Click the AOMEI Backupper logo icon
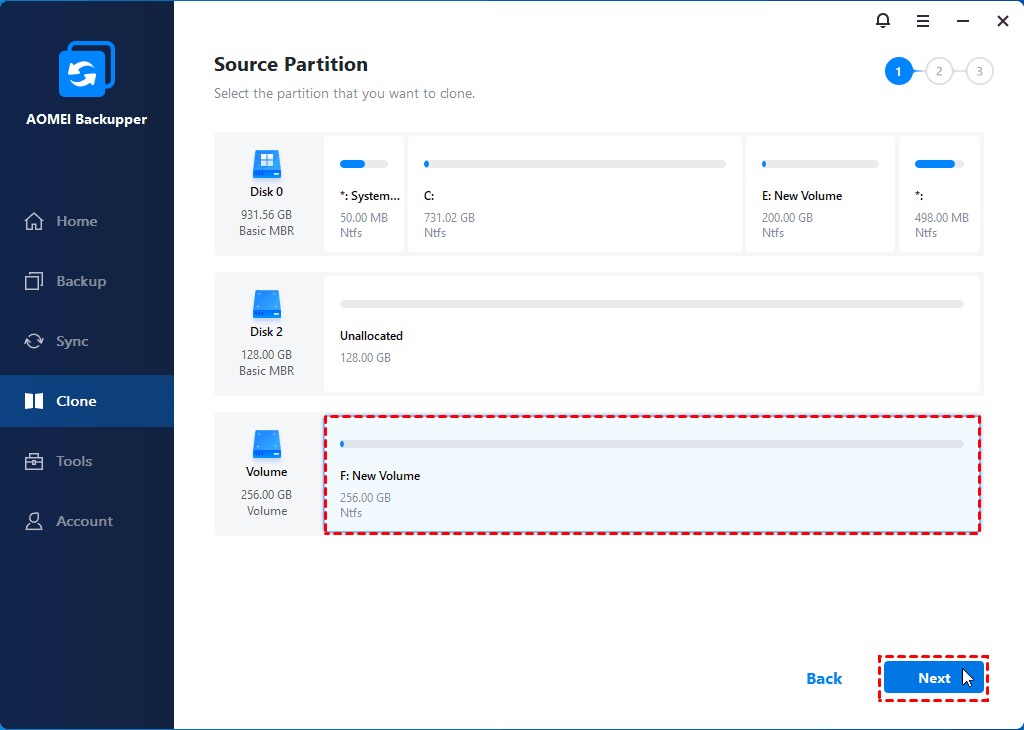 (87, 70)
